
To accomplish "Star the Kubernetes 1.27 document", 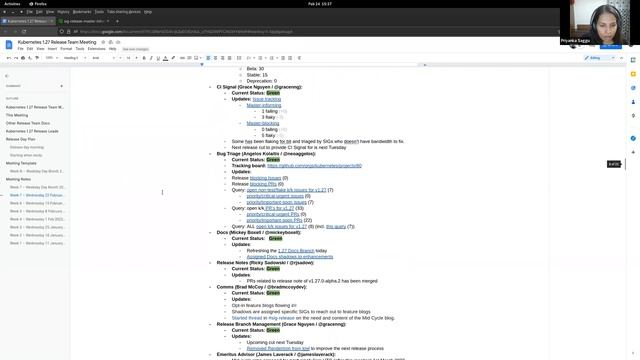I will click(x=103, y=42).
